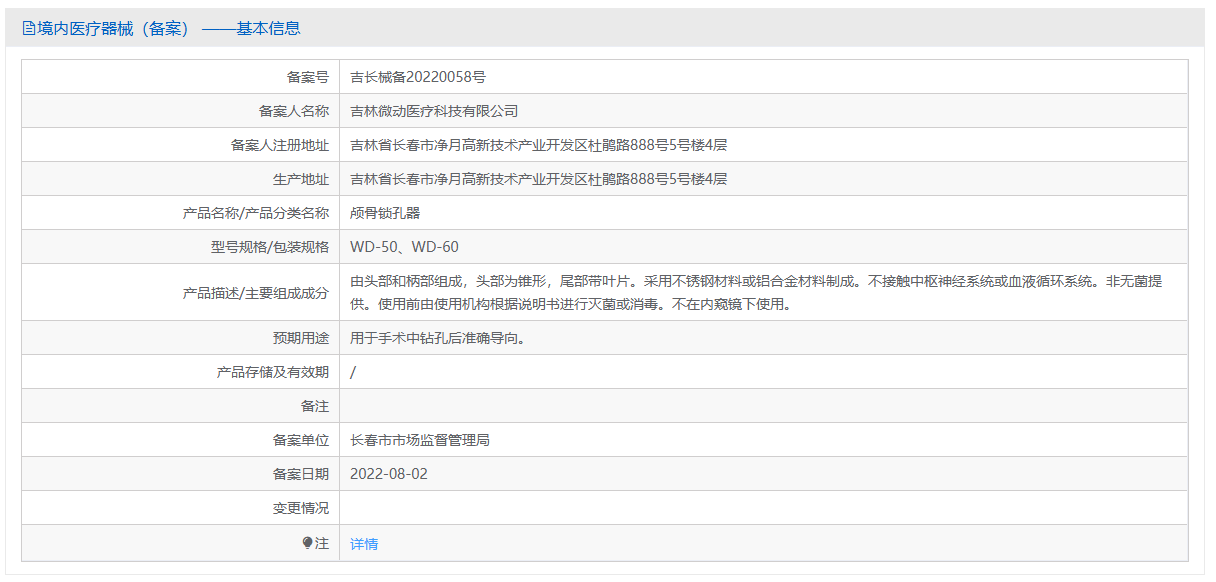The image size is (1216, 582).
Task: Select the models text WD-50、WD-60
Action: click(405, 247)
